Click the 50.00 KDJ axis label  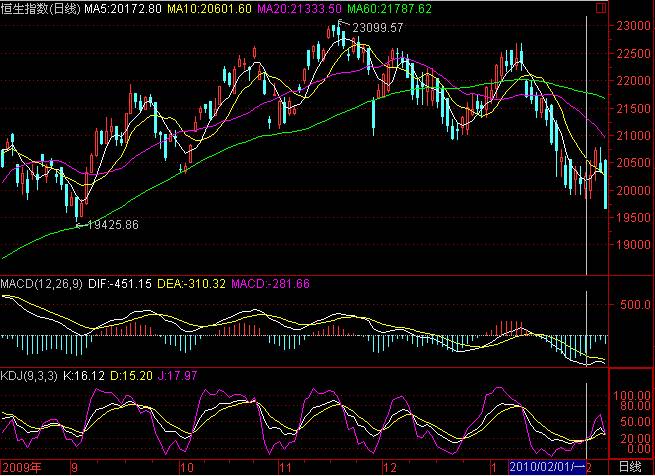(x=635, y=421)
